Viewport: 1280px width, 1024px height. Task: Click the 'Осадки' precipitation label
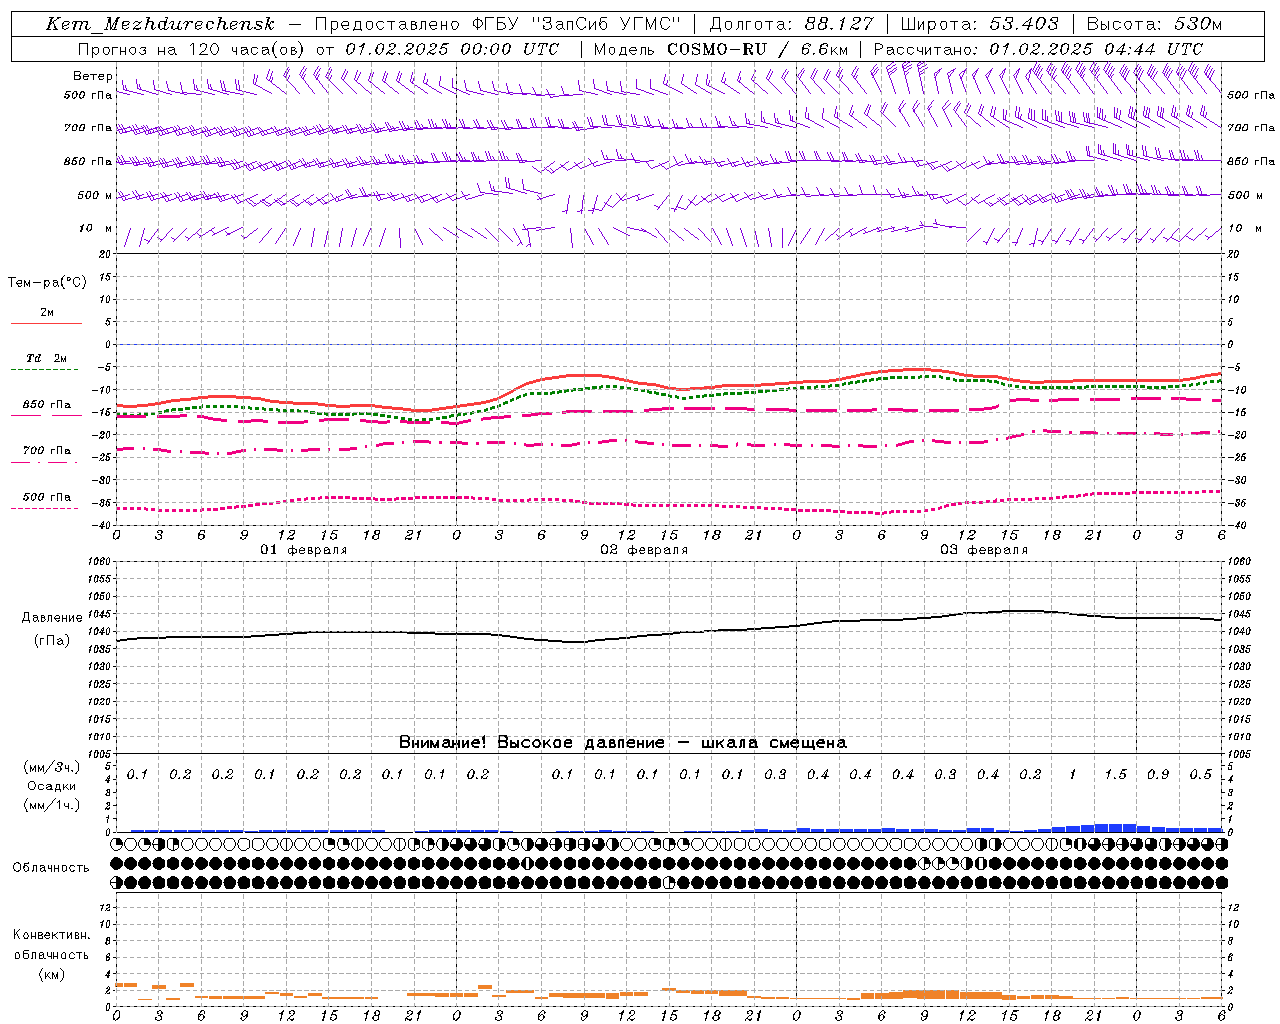tap(51, 786)
